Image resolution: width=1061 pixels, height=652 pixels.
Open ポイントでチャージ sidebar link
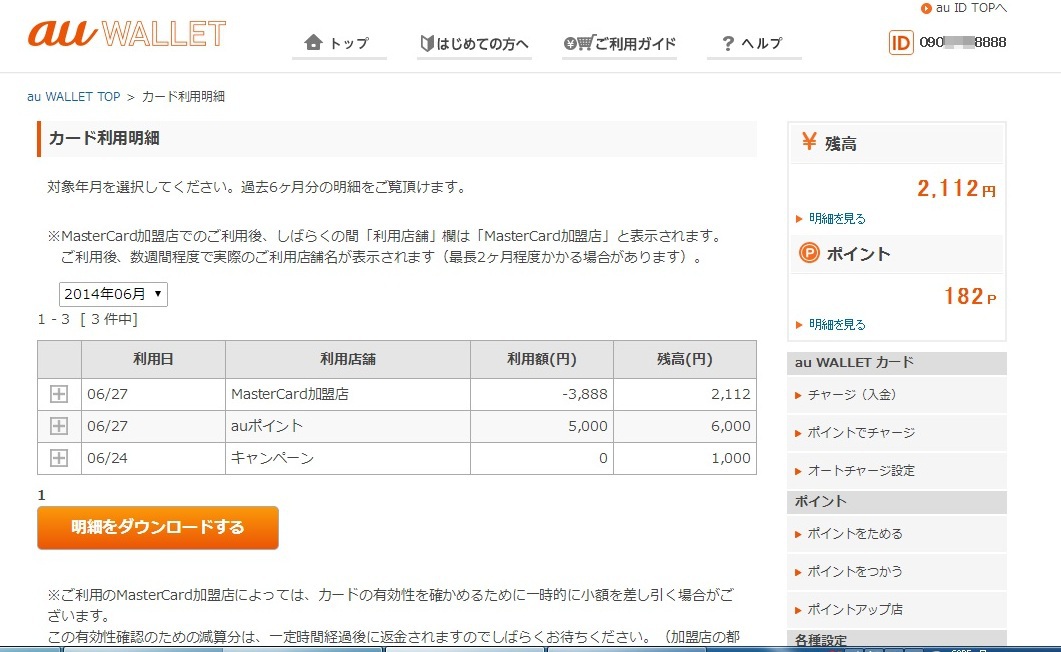coord(861,432)
